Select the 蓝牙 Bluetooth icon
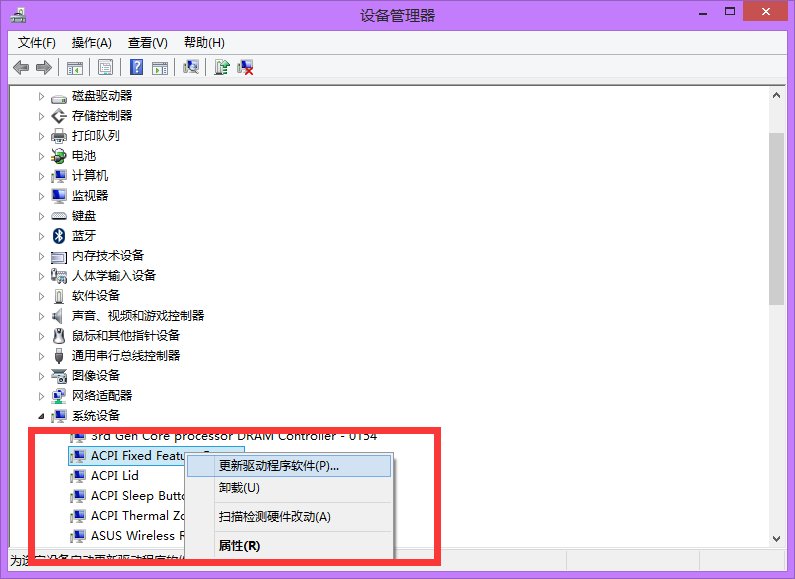 pyautogui.click(x=59, y=236)
